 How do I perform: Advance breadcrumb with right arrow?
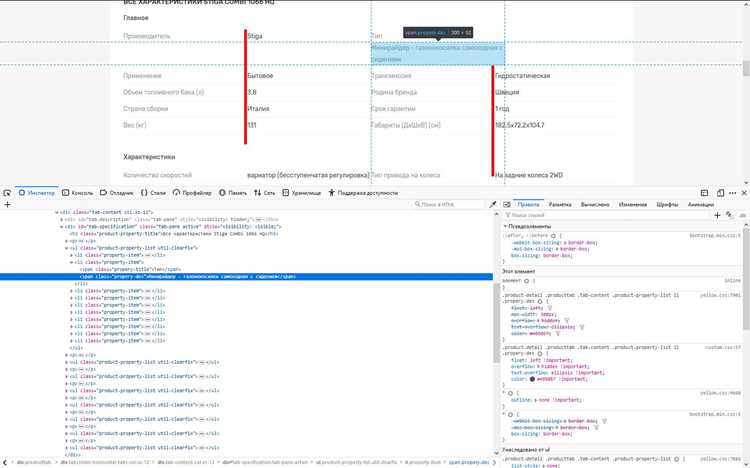coord(495,463)
